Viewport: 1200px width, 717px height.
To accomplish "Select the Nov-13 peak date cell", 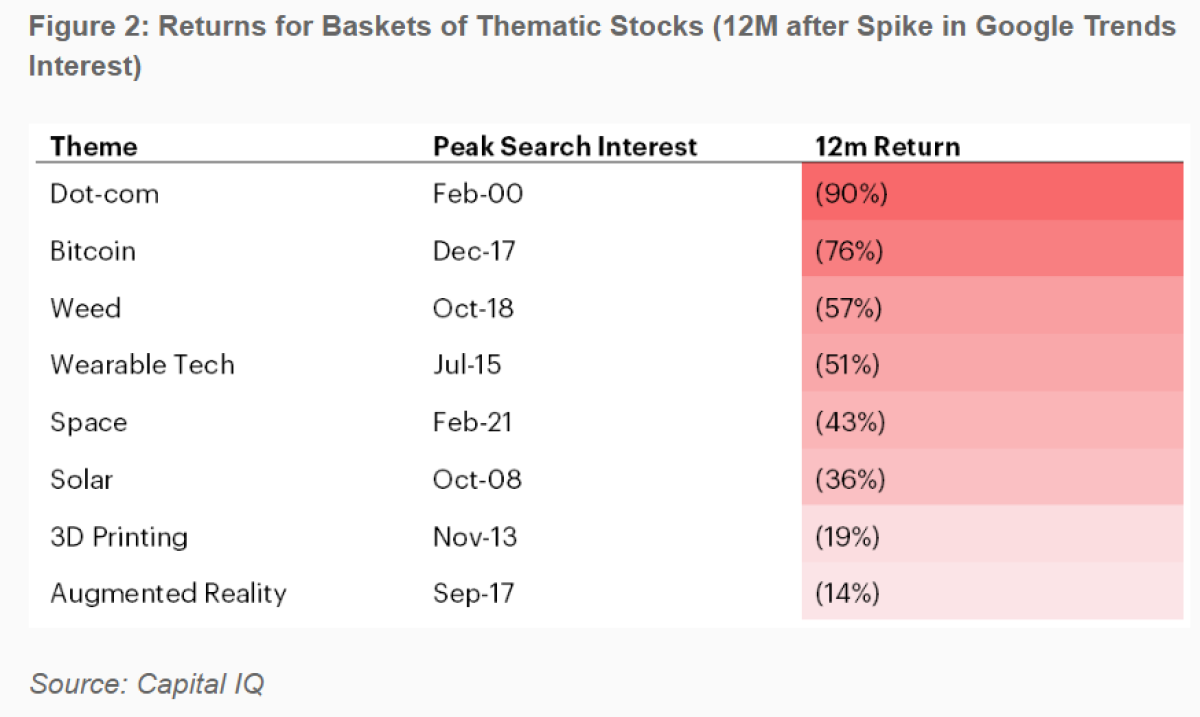I will coord(475,537).
